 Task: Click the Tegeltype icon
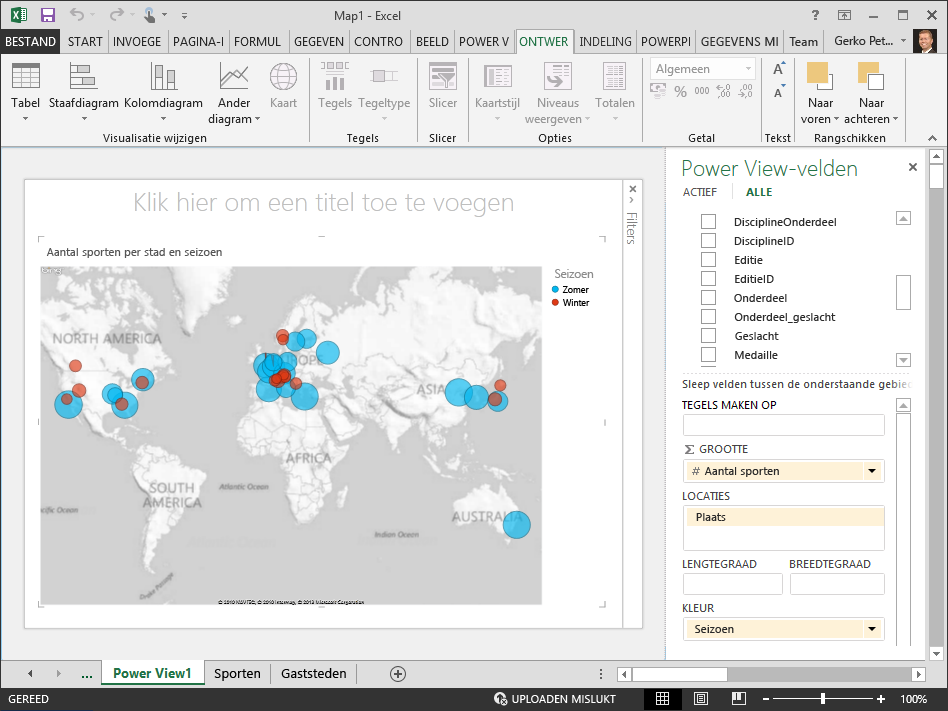[x=384, y=76]
